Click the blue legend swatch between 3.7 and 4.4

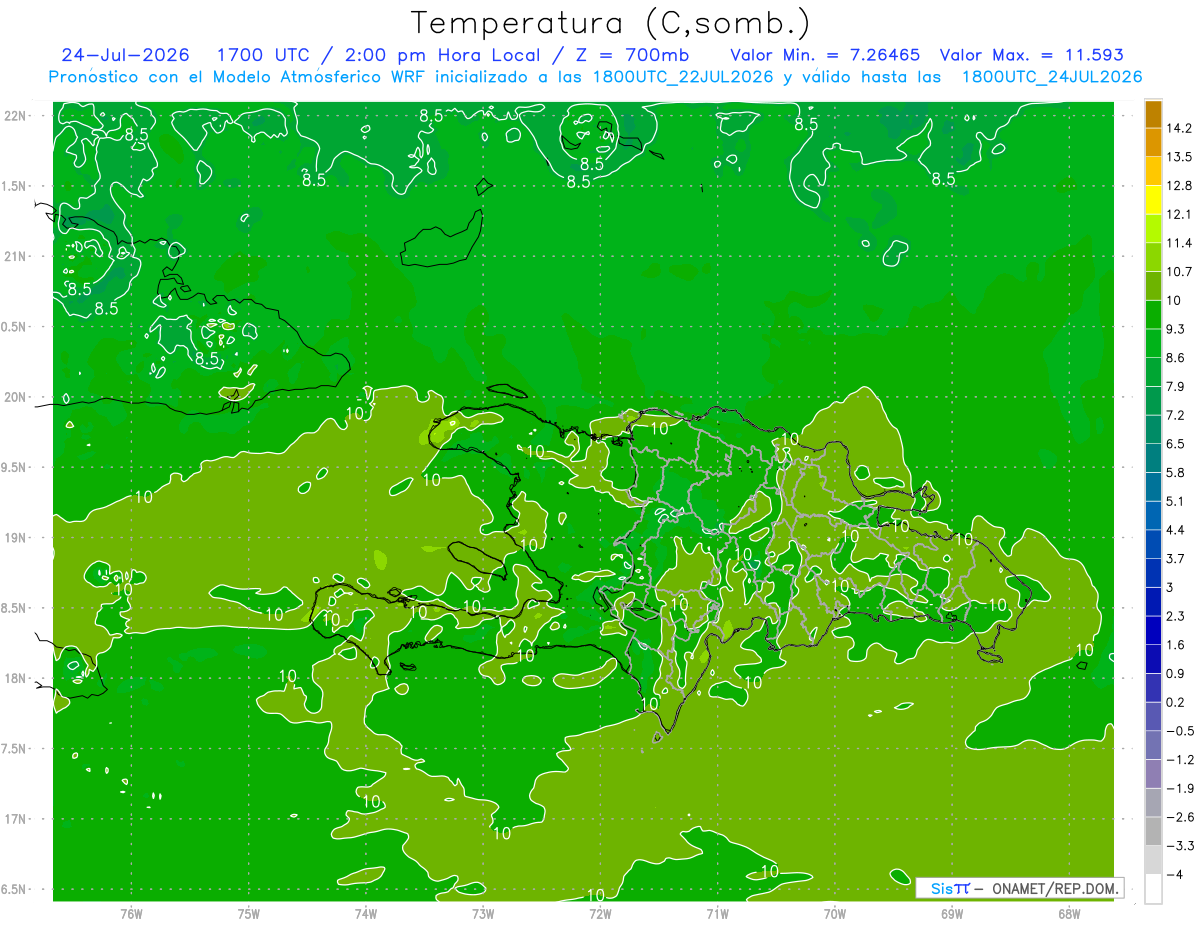(x=1153, y=544)
